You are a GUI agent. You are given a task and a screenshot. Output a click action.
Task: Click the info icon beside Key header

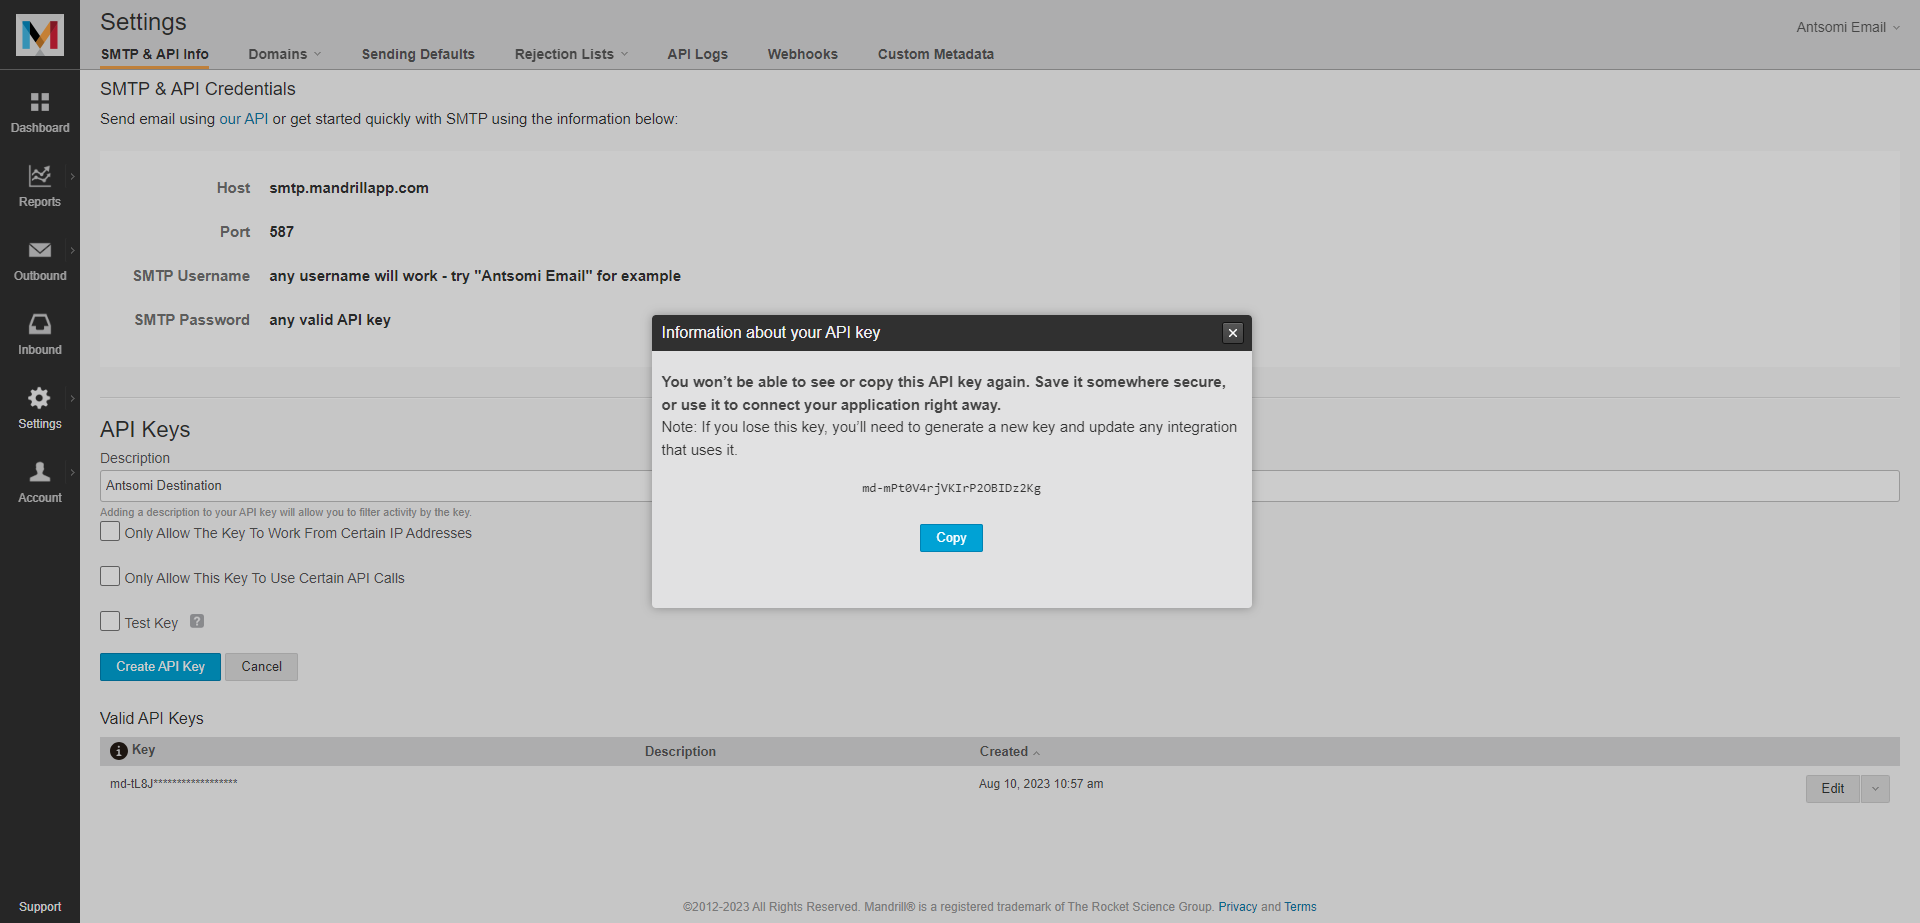(119, 751)
